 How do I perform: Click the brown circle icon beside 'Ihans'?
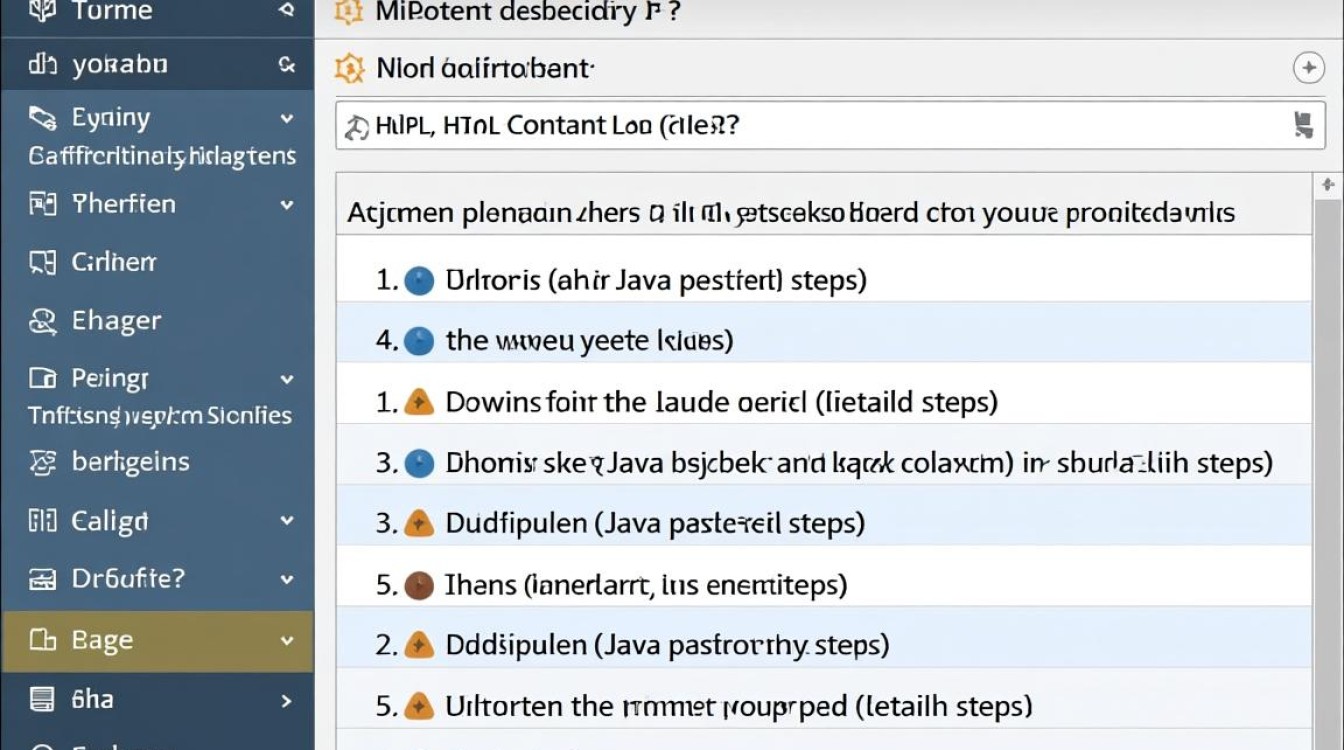(x=418, y=585)
